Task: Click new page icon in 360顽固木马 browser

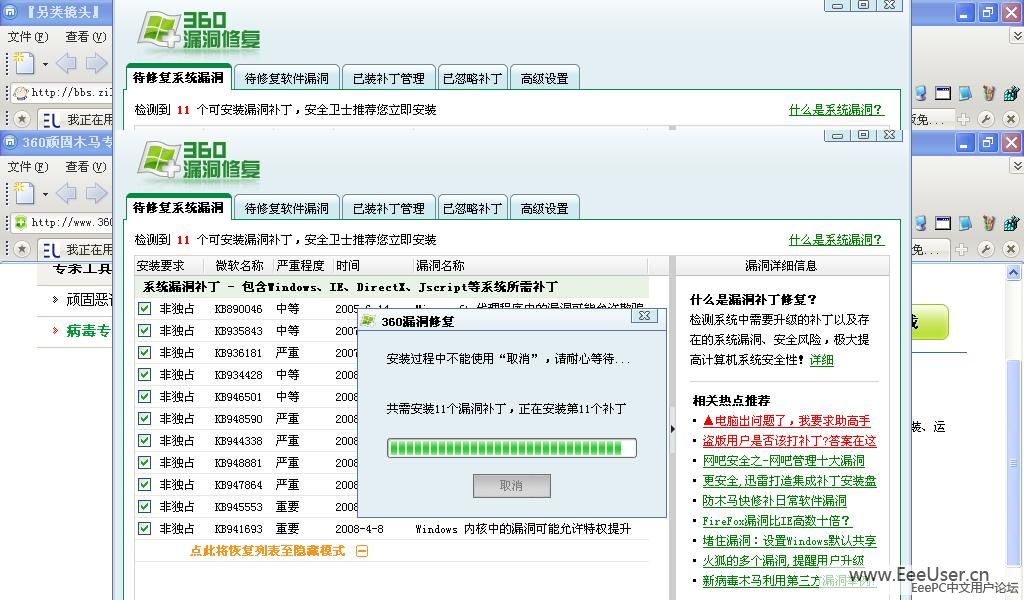Action: point(24,194)
